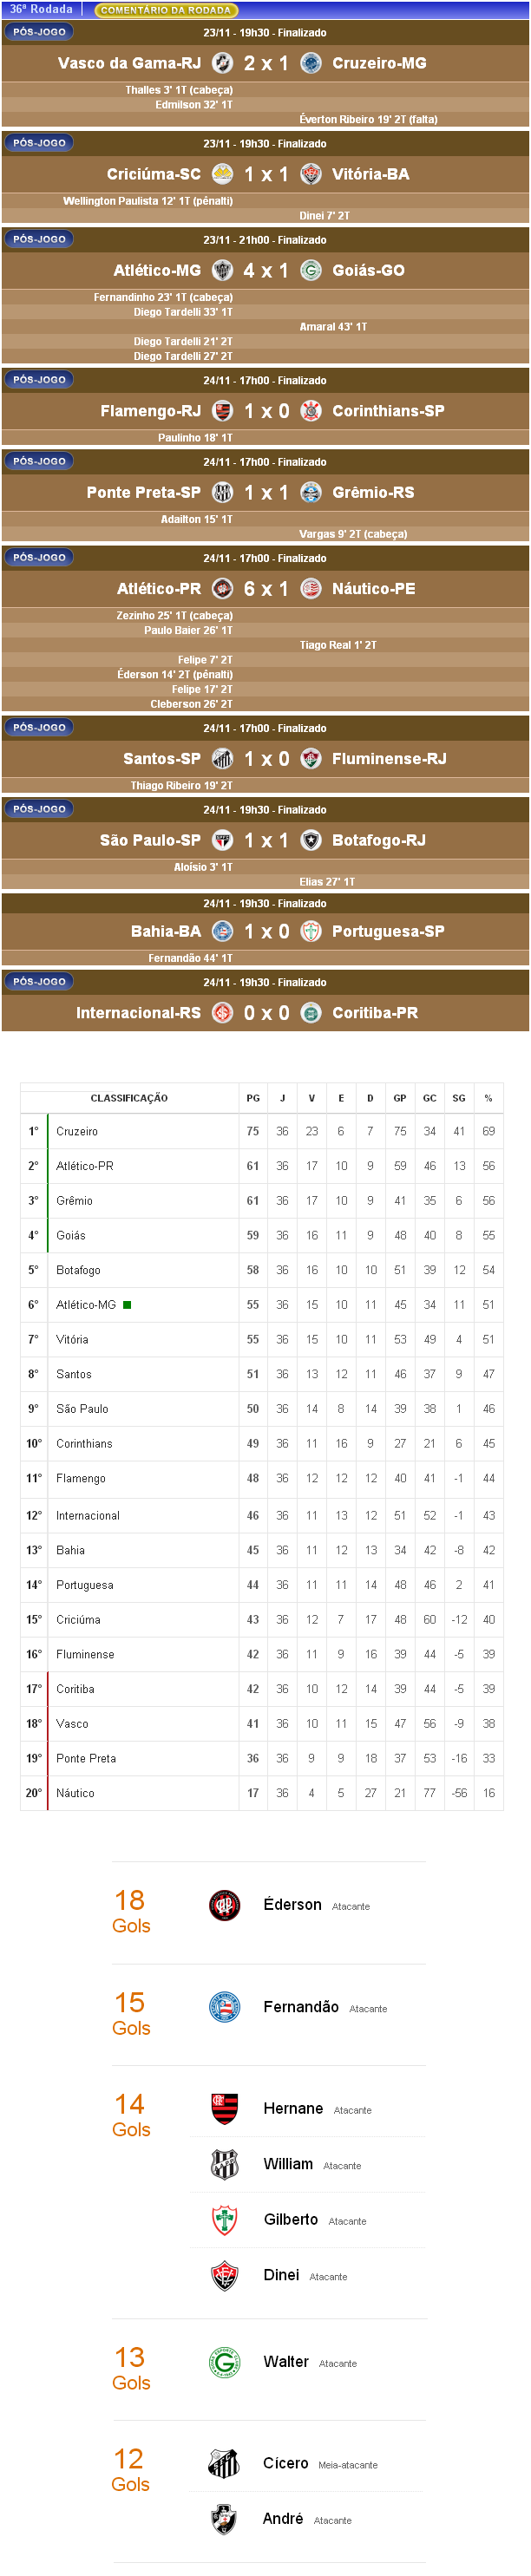
Task: Open Pós-Jogo for Vasco da Gama x Cruzeiro
Action: click(x=39, y=32)
